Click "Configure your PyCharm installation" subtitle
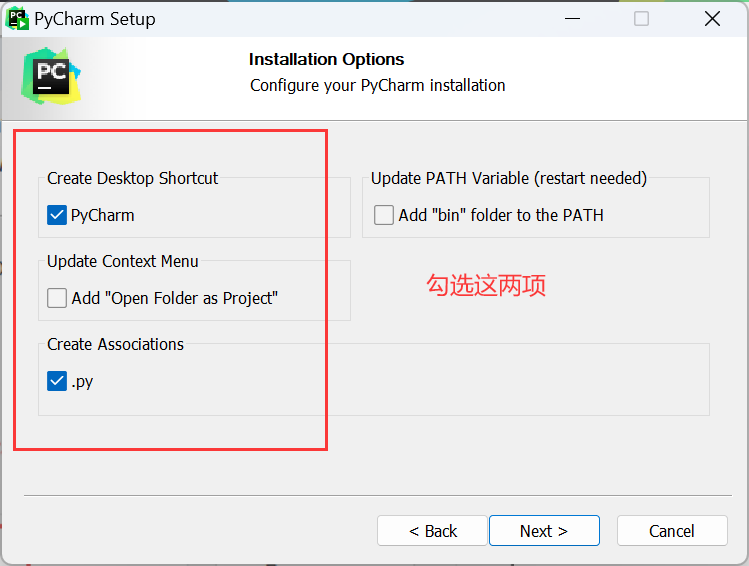The height and width of the screenshot is (566, 749). click(x=377, y=85)
